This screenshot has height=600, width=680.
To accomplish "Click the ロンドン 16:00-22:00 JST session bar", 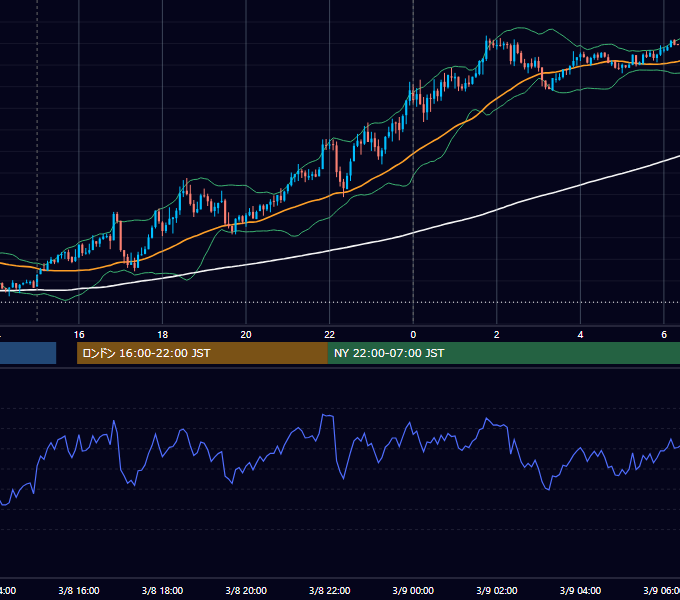I will click(202, 353).
